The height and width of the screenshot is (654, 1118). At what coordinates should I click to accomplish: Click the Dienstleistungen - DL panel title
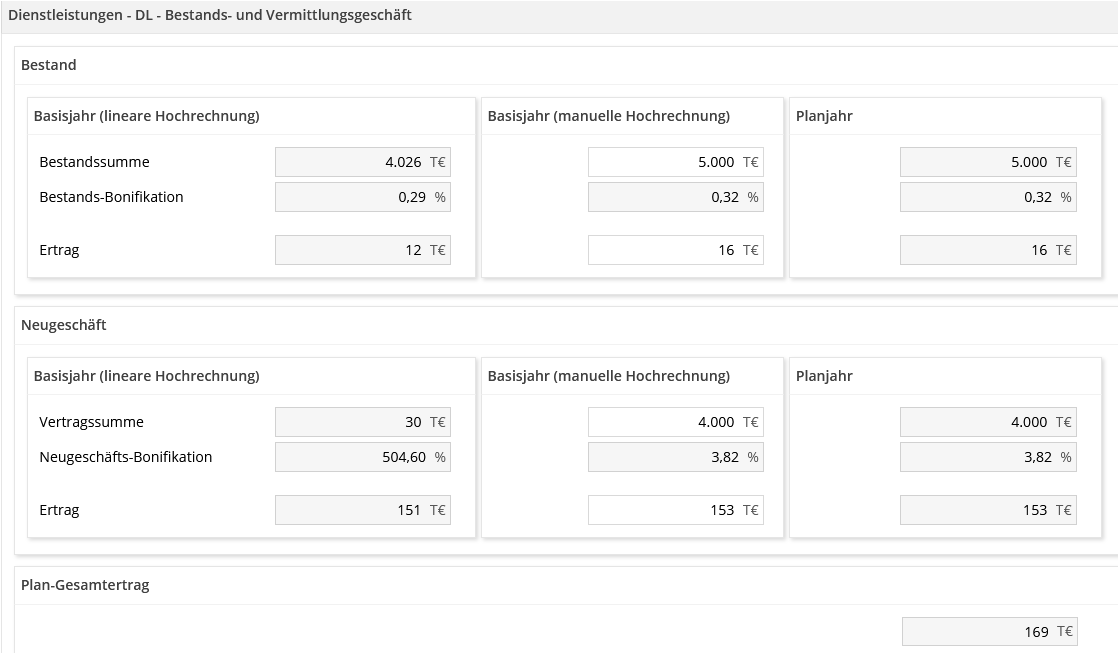pyautogui.click(x=210, y=15)
